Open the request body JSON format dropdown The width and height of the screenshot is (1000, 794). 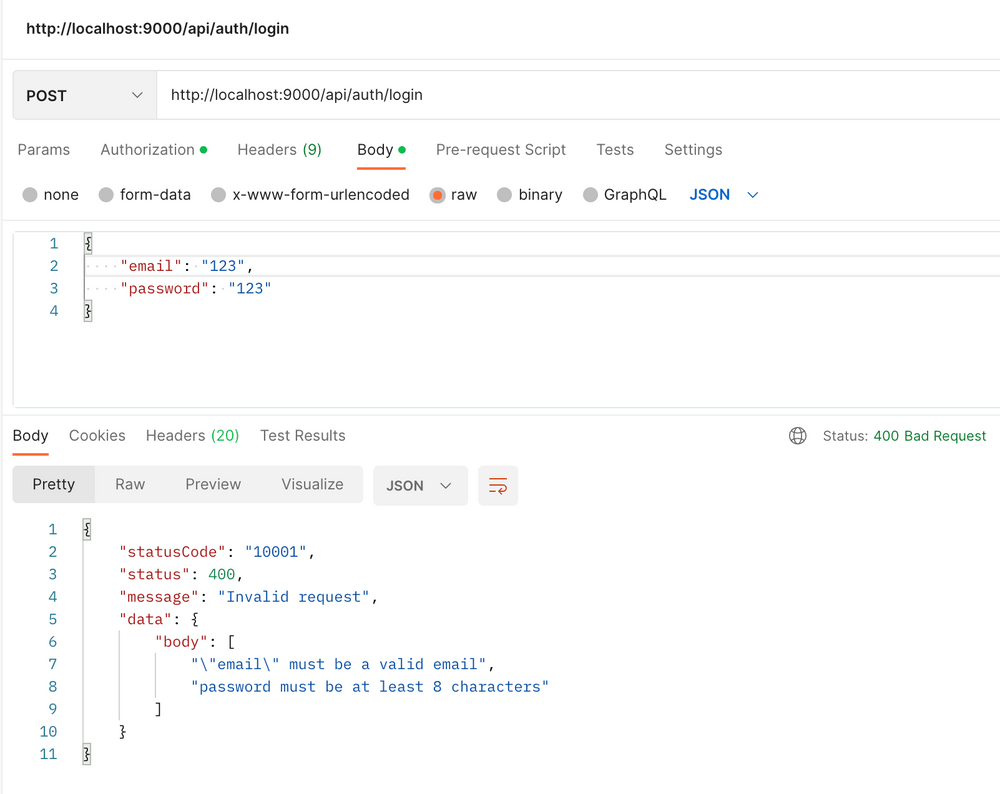[x=723, y=195]
